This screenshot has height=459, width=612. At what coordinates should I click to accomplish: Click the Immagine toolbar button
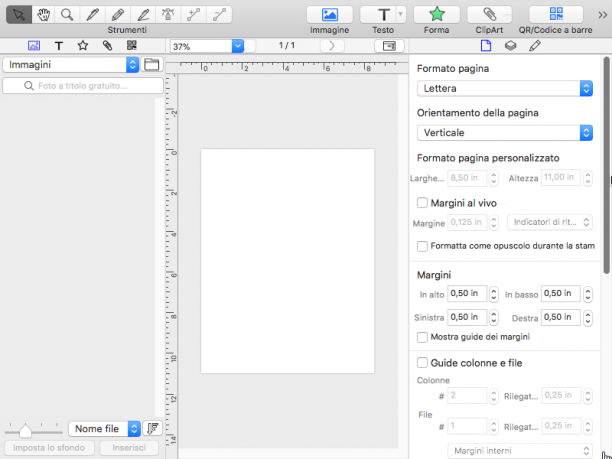(x=329, y=15)
